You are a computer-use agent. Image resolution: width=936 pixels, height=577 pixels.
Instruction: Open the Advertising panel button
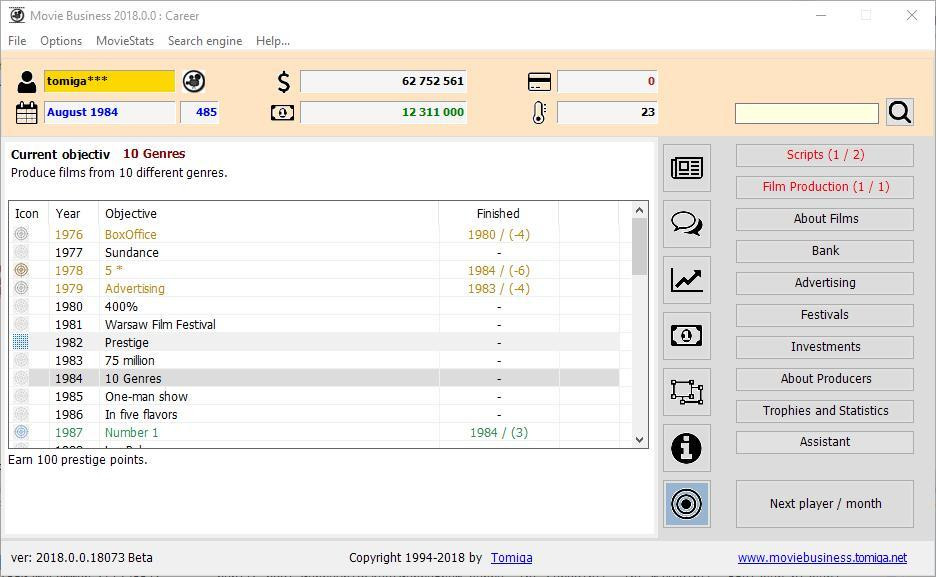[824, 283]
